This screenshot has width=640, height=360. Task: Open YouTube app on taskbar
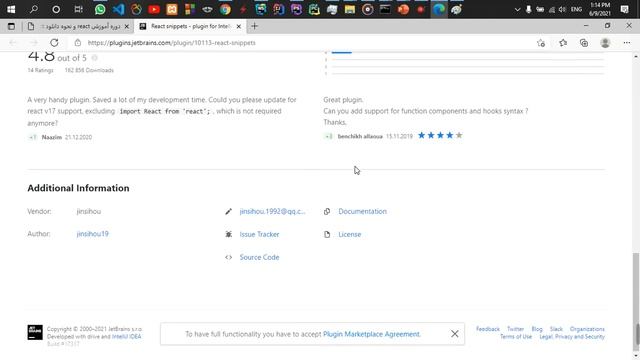coord(154,9)
